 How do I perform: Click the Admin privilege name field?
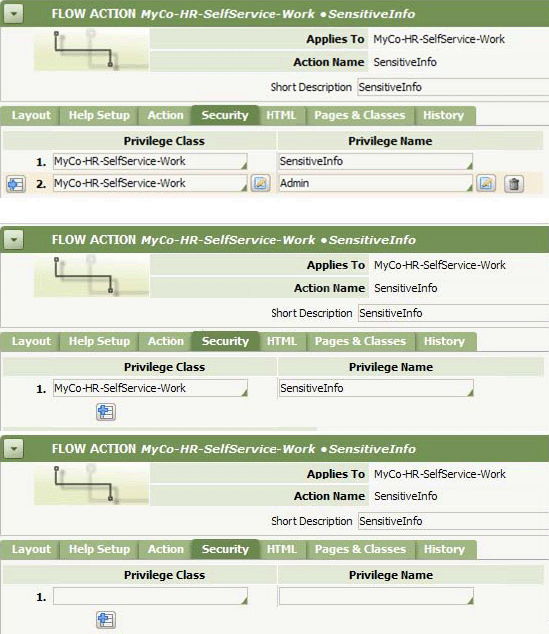(x=376, y=183)
